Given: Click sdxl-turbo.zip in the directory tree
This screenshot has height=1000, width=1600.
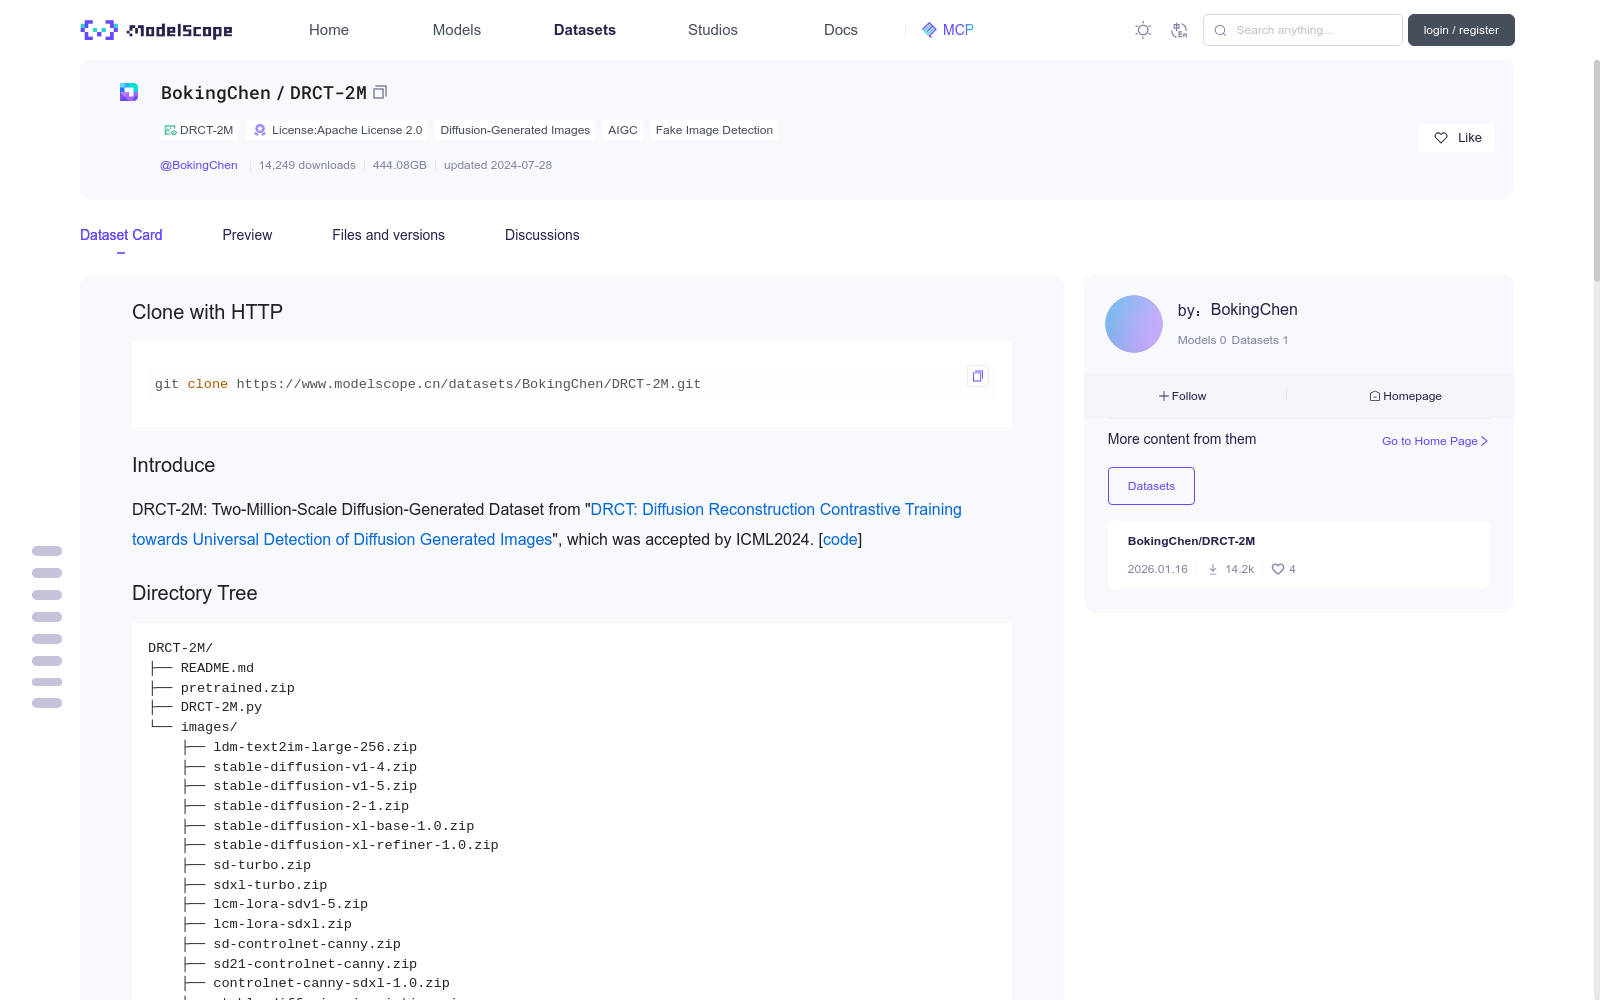Looking at the screenshot, I should tap(270, 885).
